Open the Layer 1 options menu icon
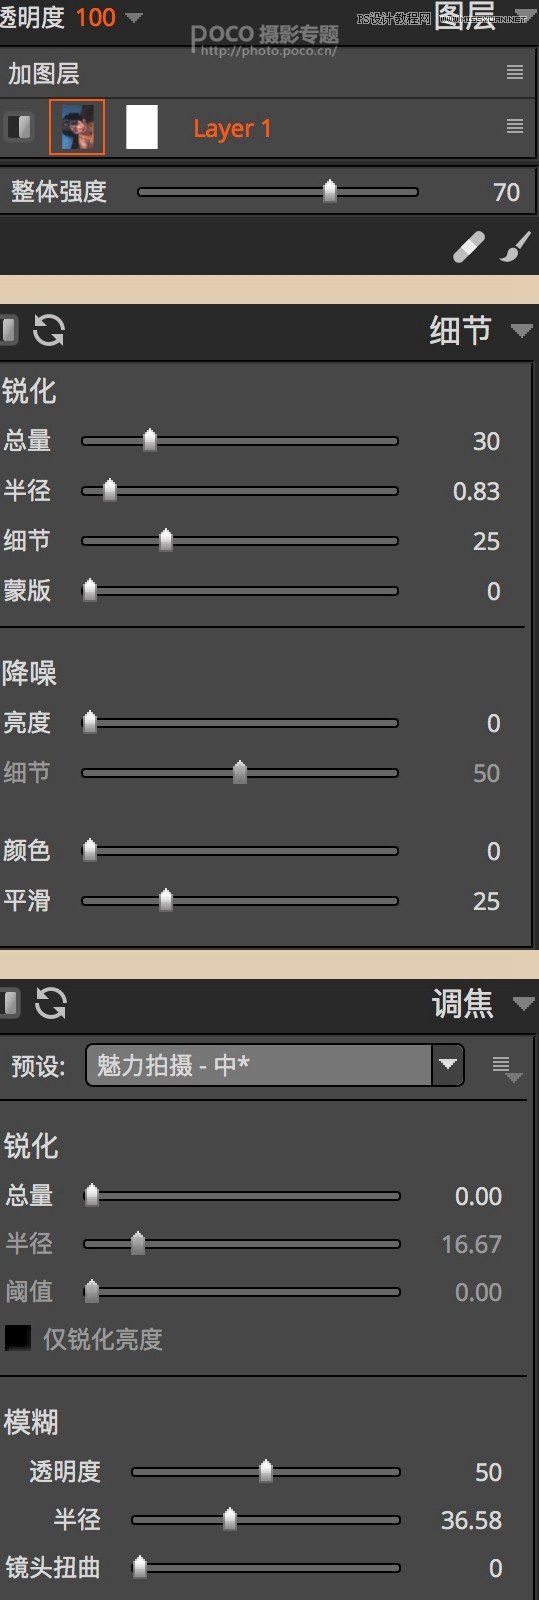 point(515,126)
